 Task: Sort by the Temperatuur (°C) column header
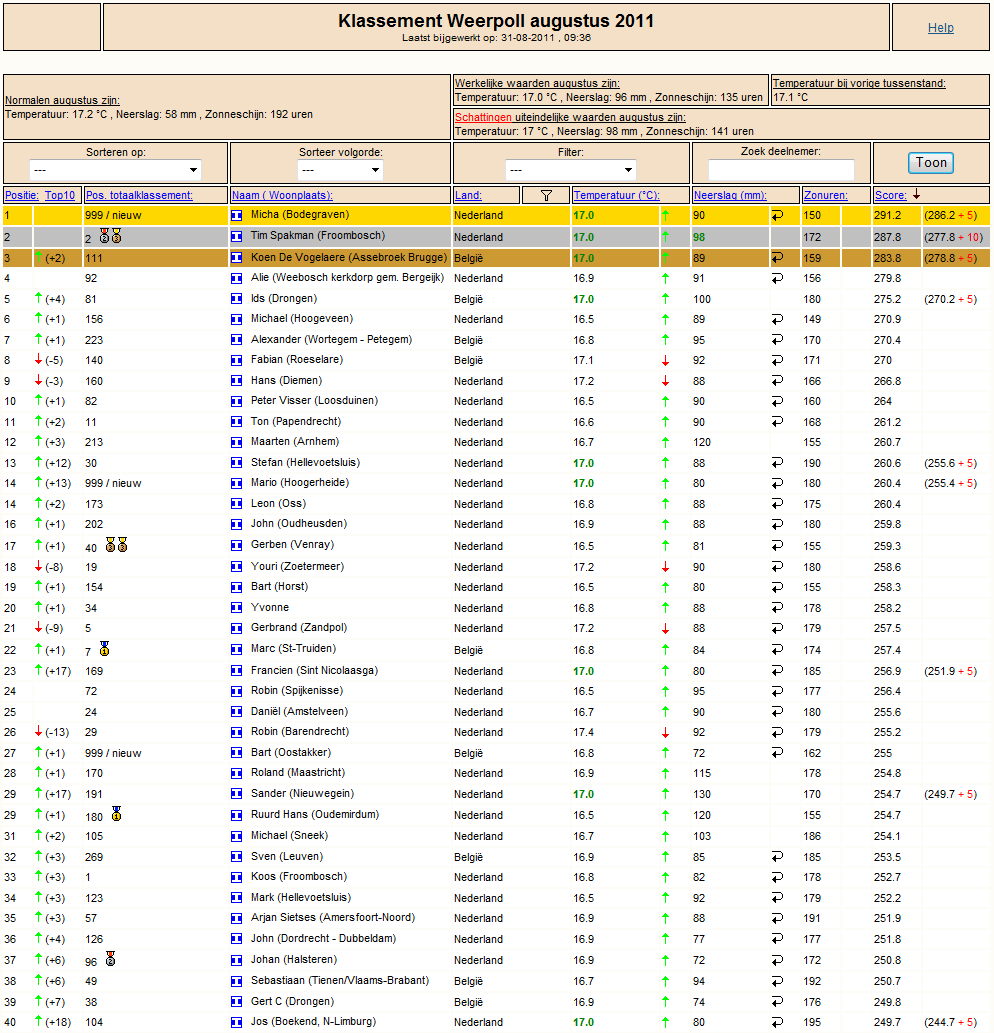tap(617, 195)
